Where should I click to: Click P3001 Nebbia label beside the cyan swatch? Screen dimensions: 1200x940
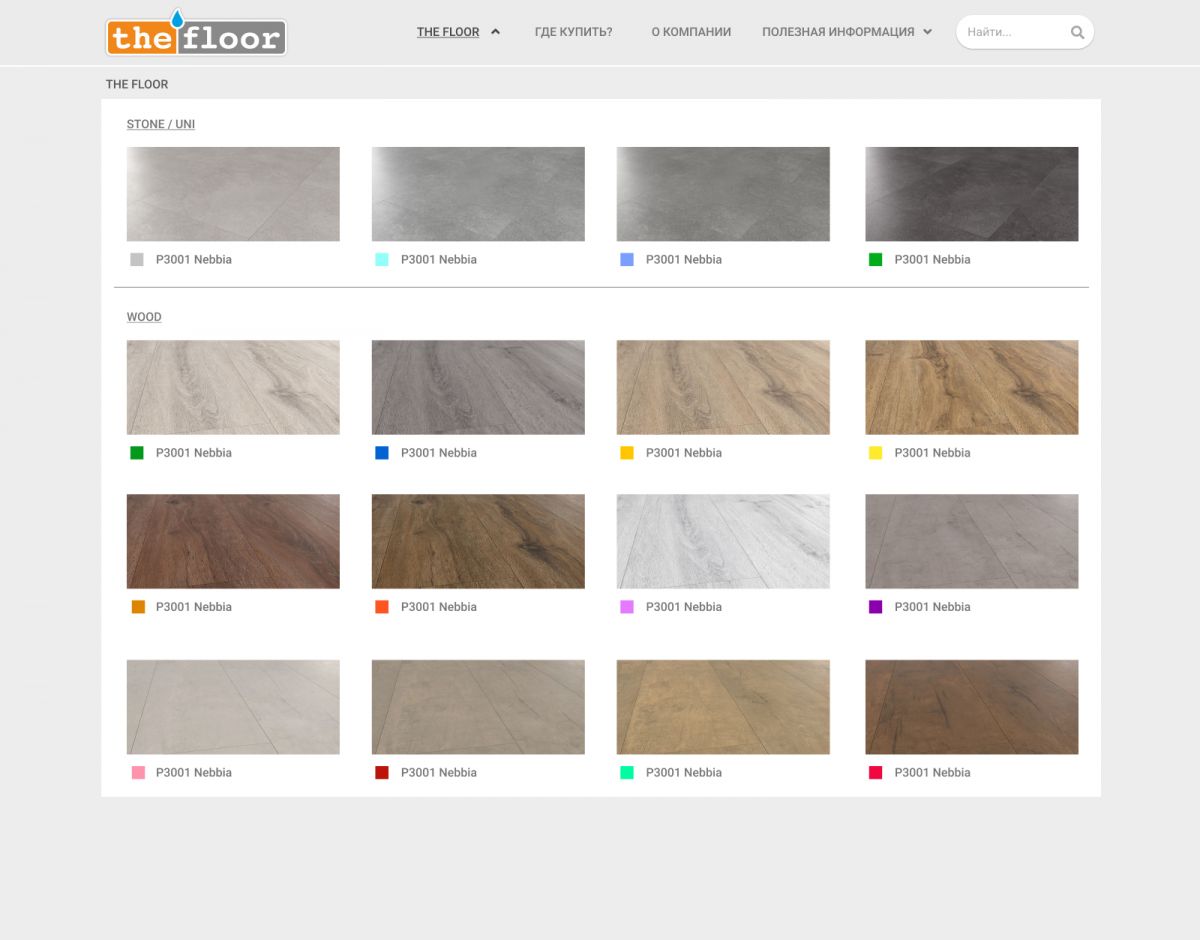[439, 260]
